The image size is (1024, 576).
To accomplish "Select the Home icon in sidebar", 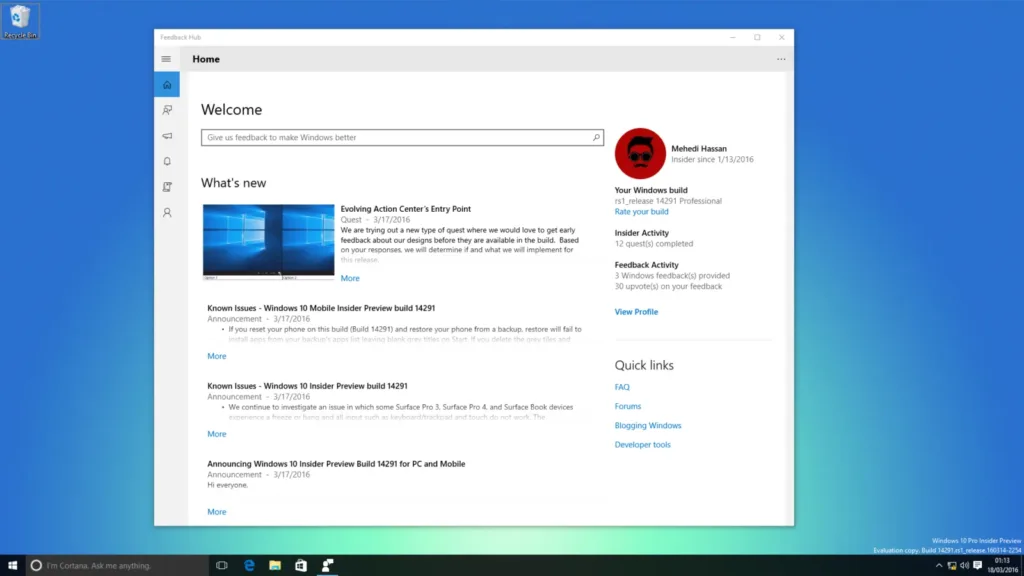I will click(167, 85).
